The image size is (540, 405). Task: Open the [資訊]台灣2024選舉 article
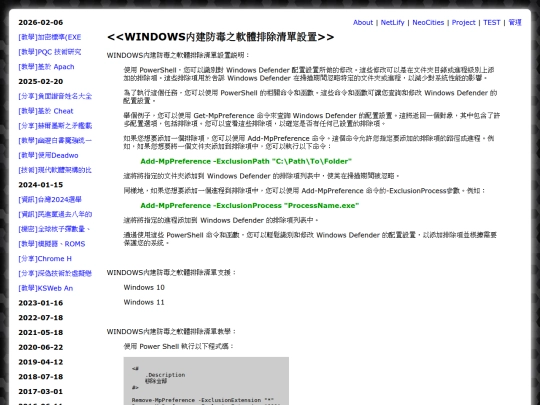tap(50, 199)
